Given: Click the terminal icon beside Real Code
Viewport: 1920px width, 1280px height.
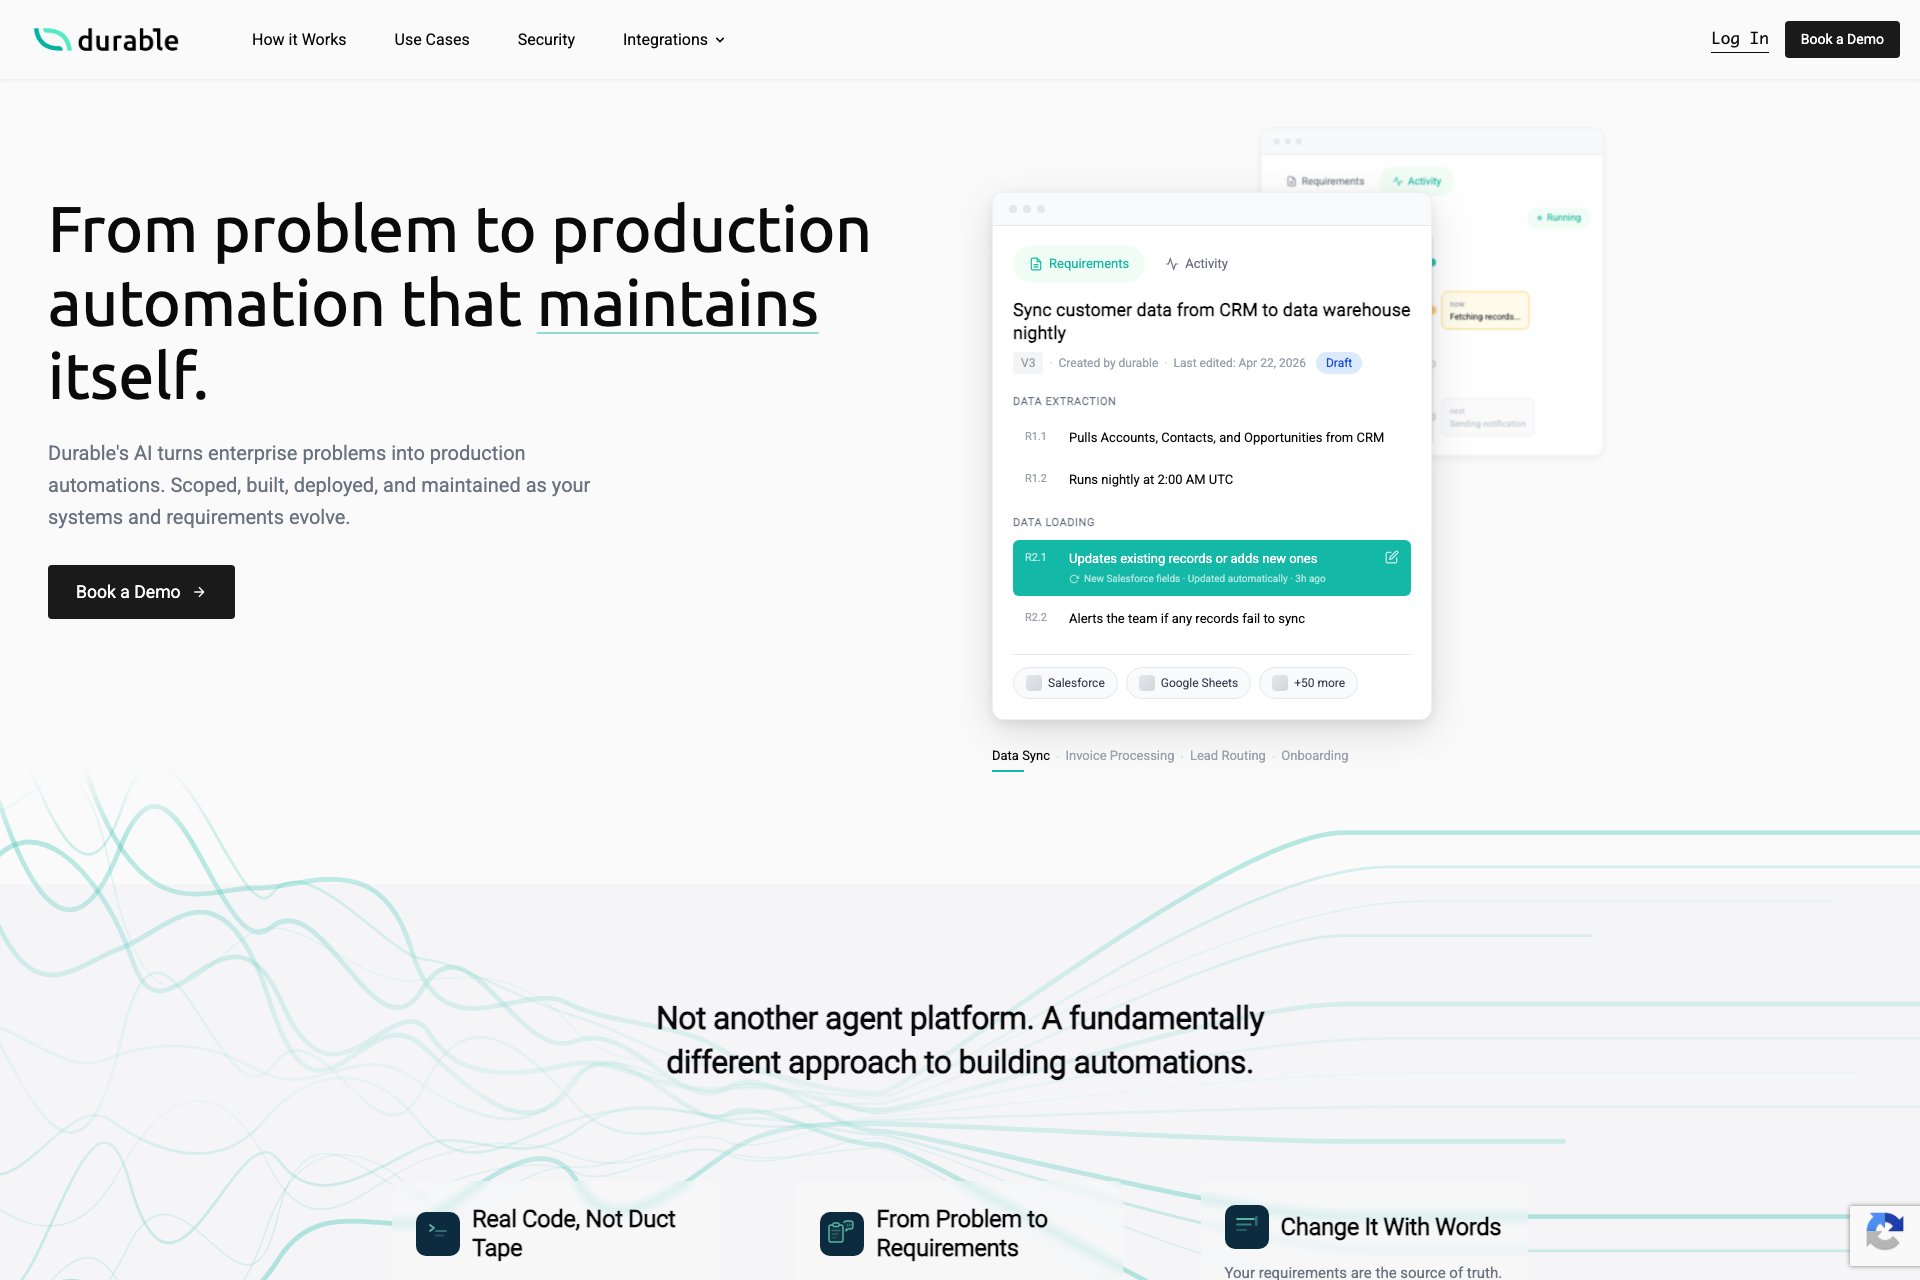Looking at the screenshot, I should coord(438,1233).
